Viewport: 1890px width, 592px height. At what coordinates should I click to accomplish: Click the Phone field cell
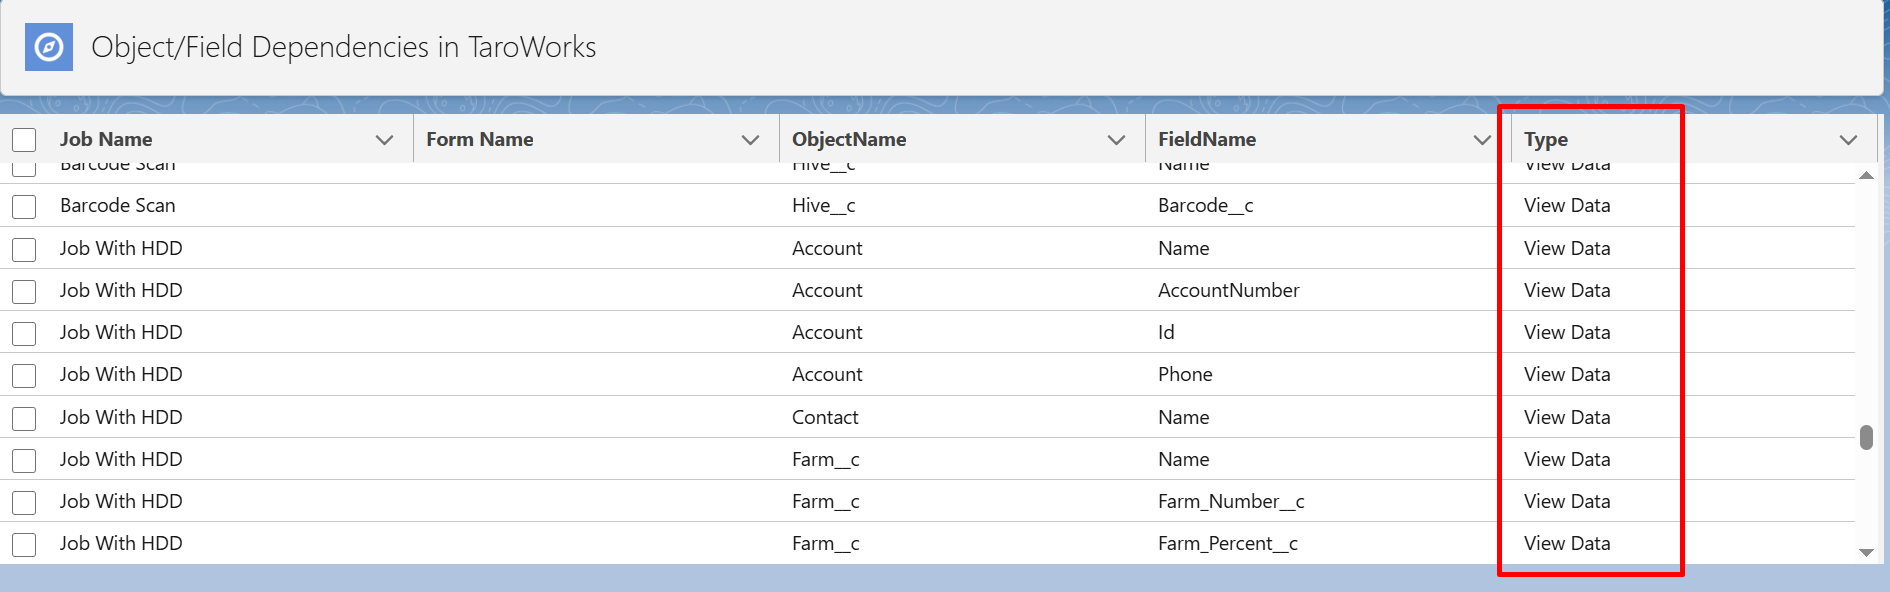[x=1185, y=374]
